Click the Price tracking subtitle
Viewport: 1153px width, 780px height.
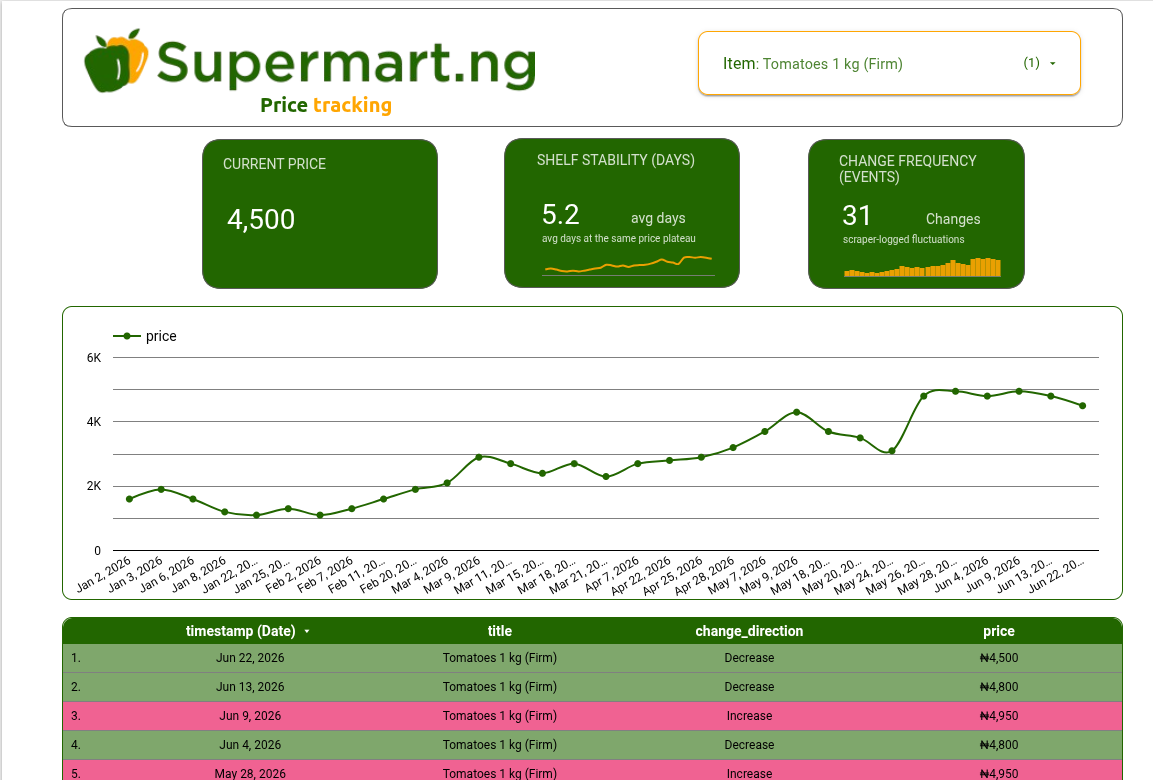coord(326,105)
